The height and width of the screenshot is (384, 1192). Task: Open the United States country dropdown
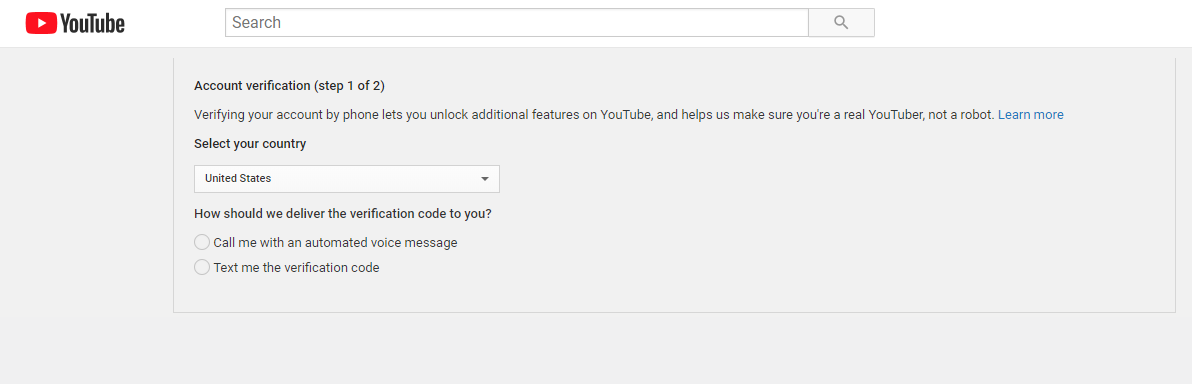[x=347, y=179]
